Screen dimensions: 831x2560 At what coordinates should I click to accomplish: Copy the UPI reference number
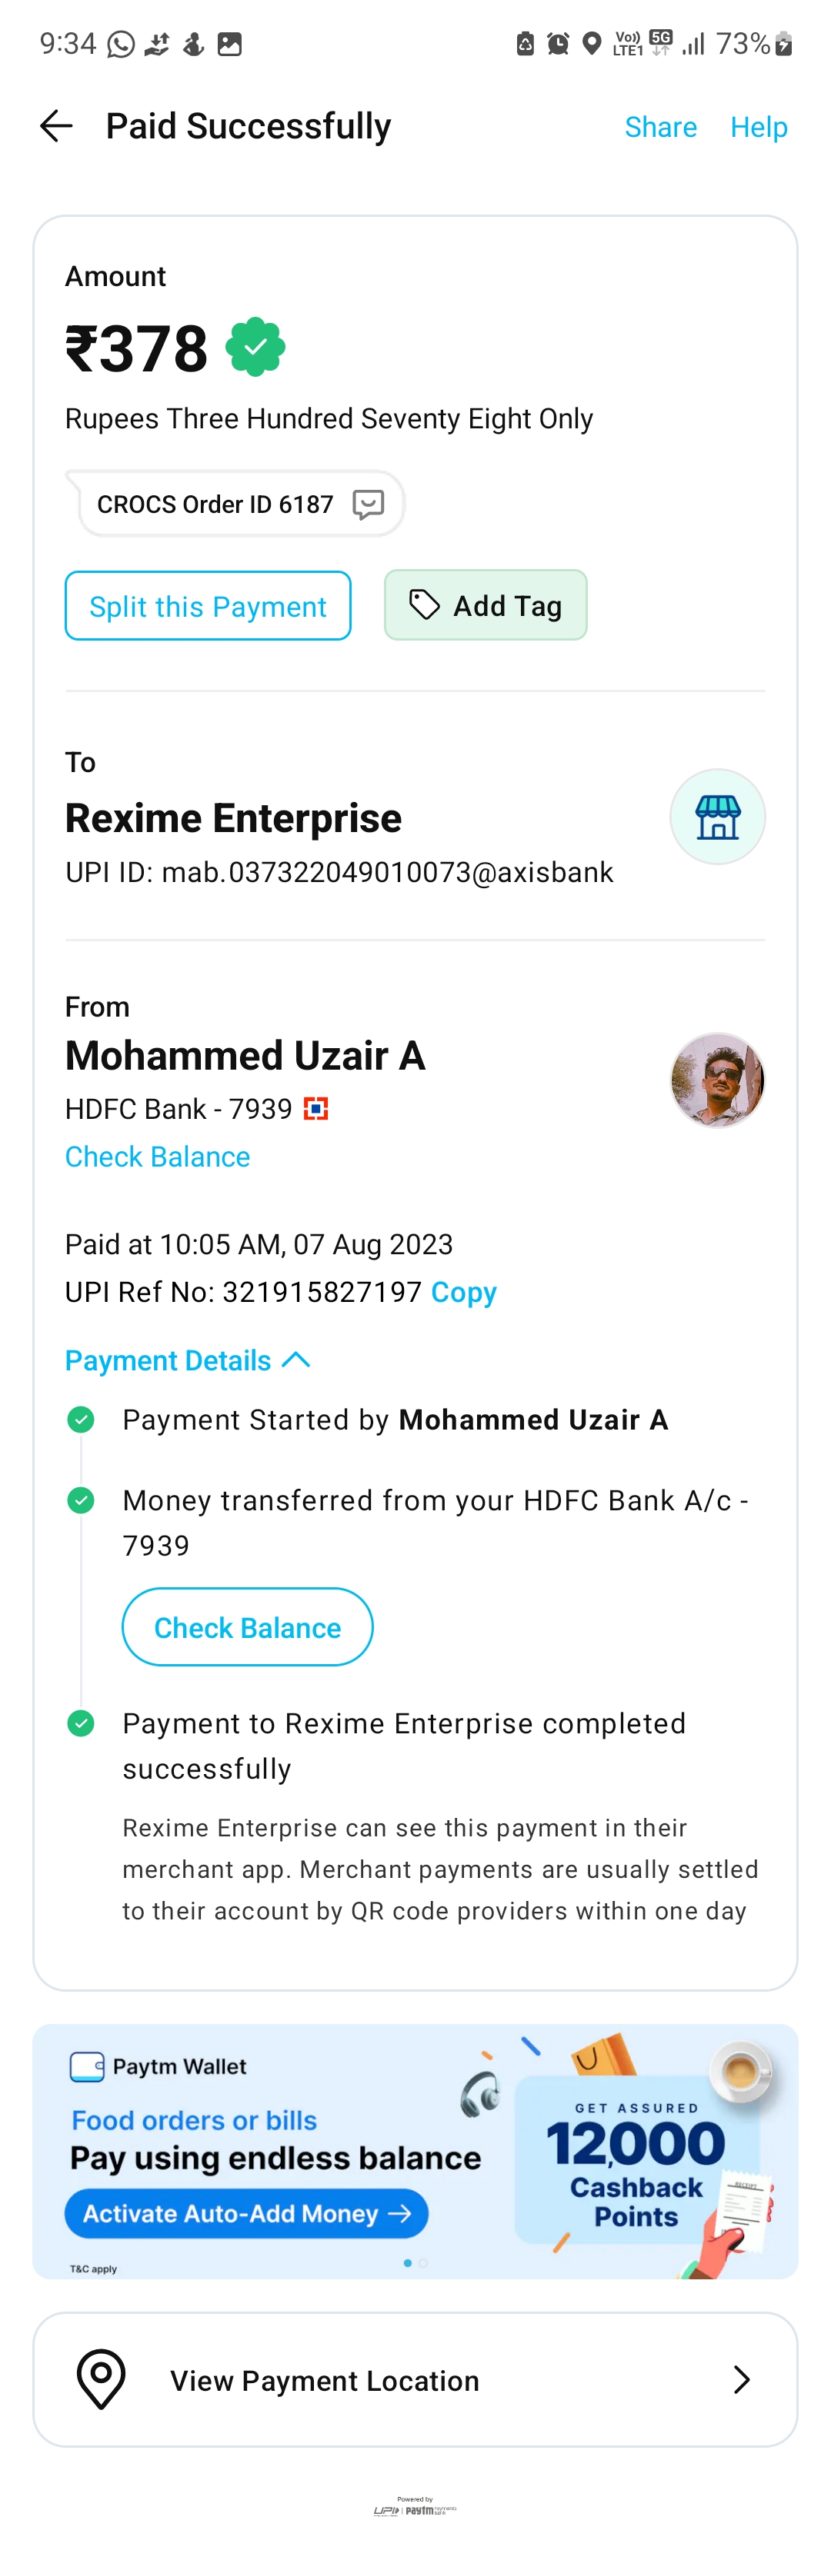pyautogui.click(x=463, y=1292)
